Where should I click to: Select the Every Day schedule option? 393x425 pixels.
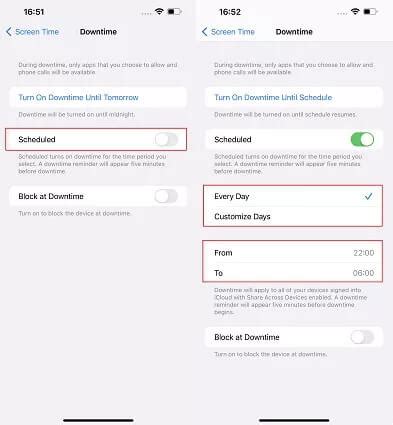(x=293, y=196)
